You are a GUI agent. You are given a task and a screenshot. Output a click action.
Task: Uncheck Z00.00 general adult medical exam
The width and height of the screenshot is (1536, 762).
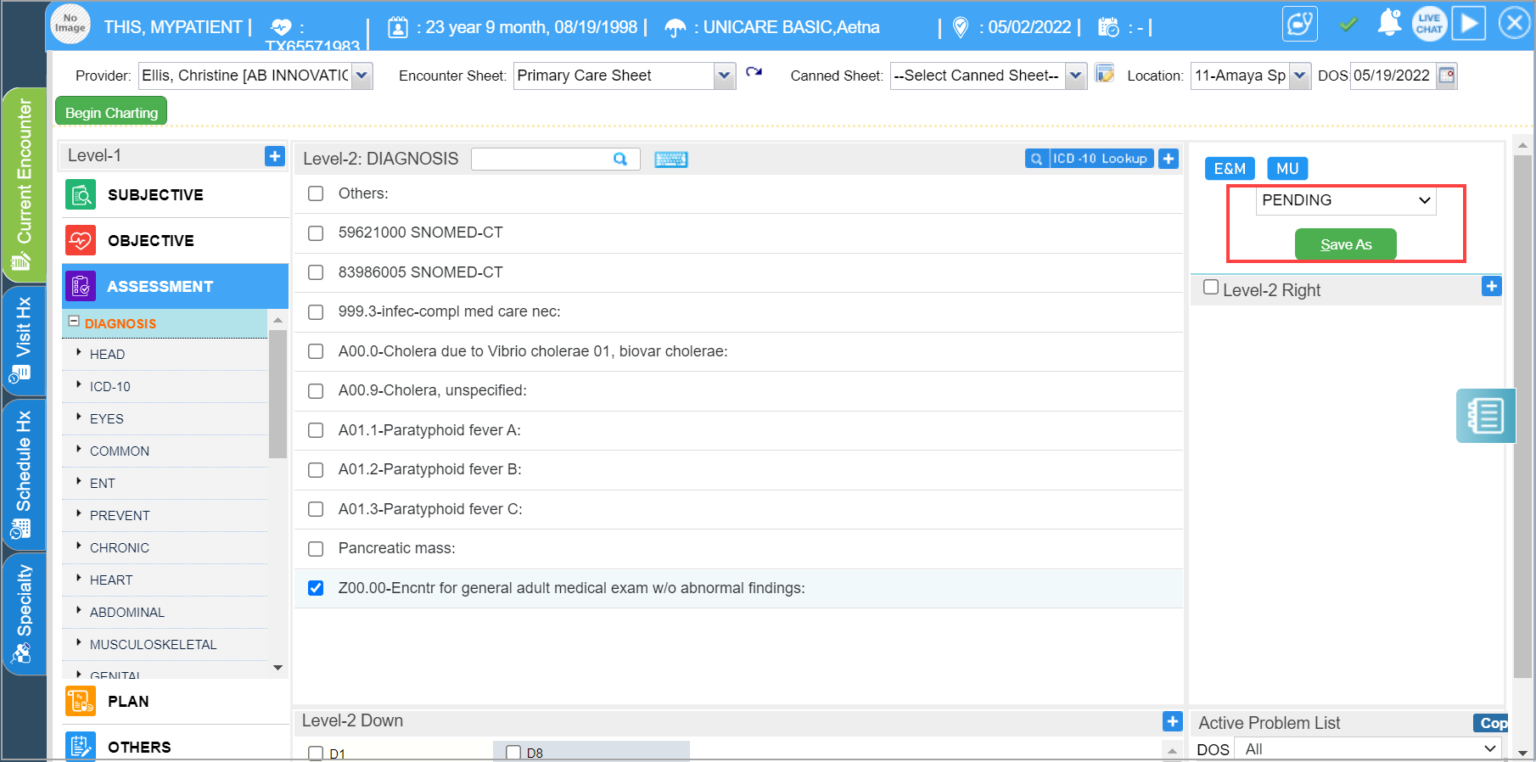click(x=315, y=588)
